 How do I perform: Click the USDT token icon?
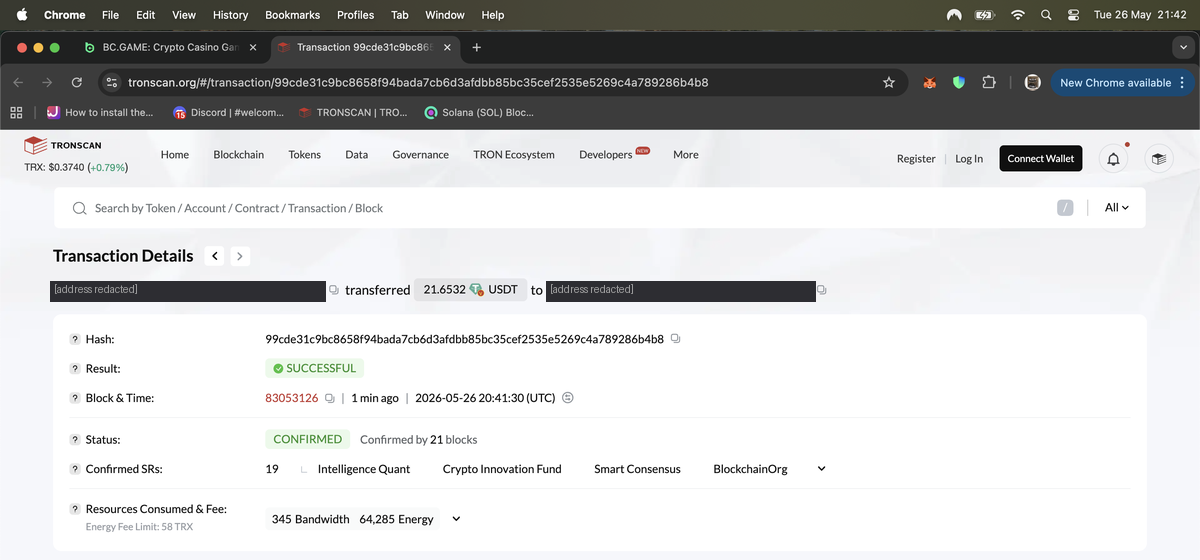click(476, 289)
